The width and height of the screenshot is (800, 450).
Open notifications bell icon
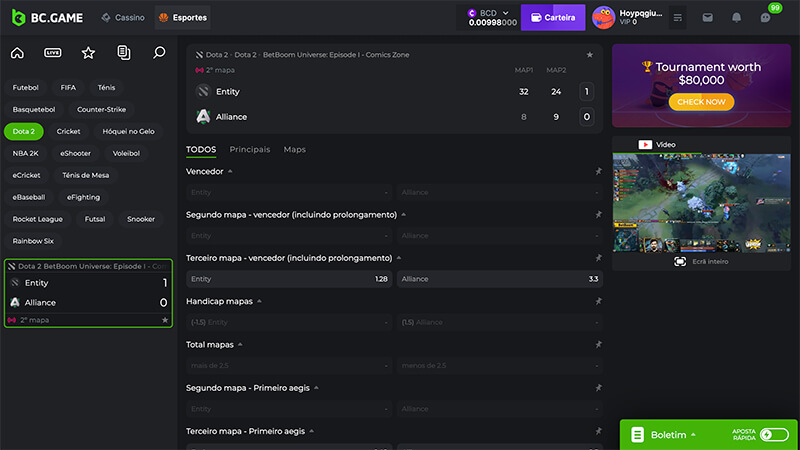tap(736, 17)
